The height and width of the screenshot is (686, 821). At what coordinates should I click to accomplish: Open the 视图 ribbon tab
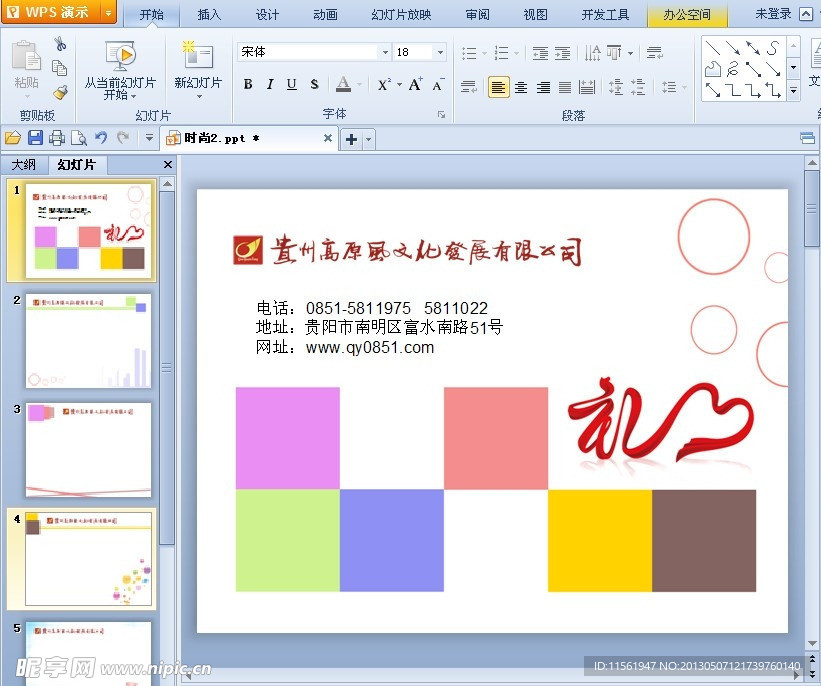536,14
